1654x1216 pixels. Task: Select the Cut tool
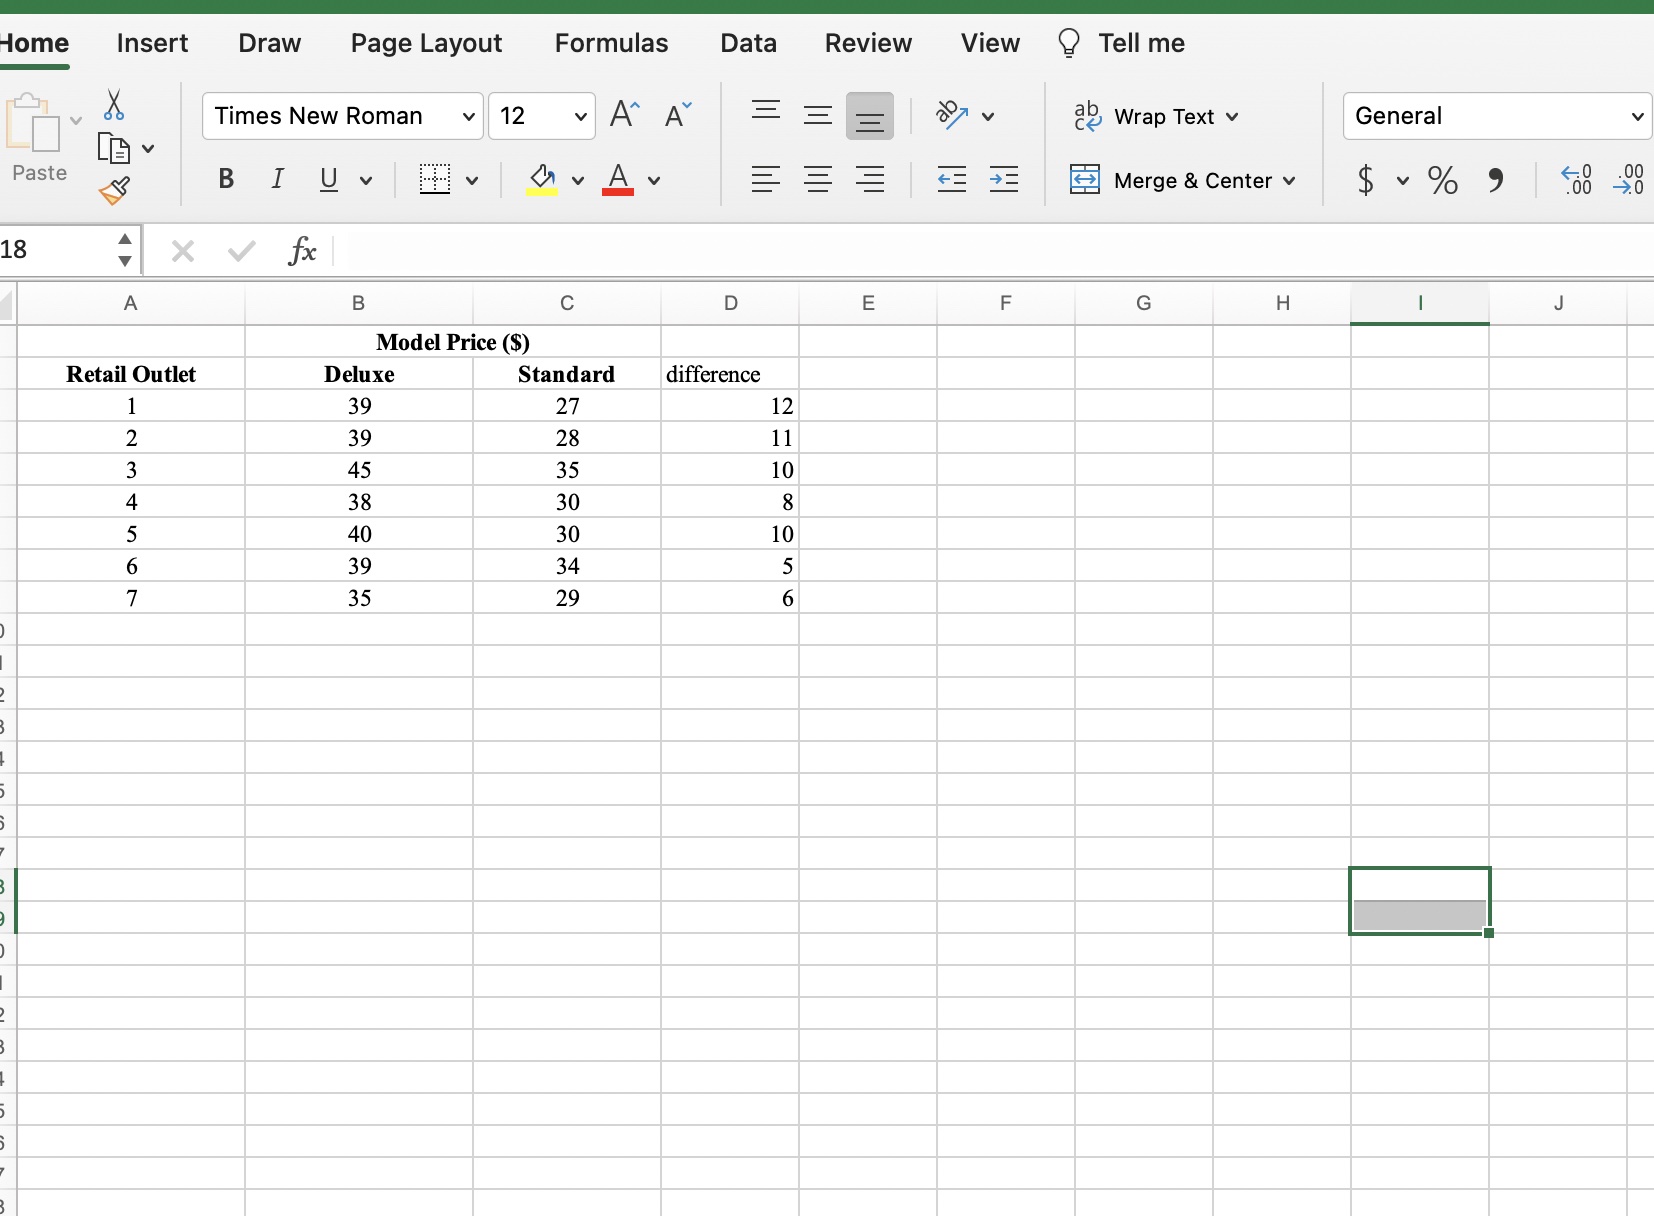114,103
